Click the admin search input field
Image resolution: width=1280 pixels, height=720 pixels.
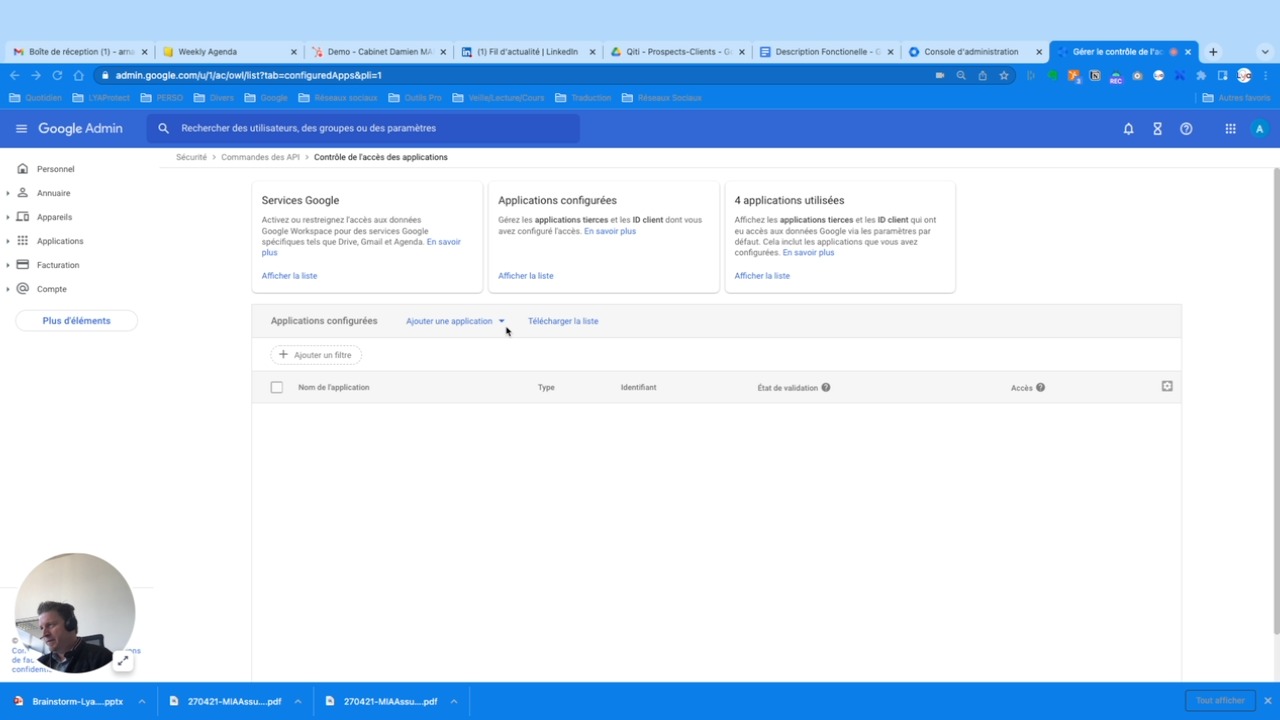[370, 129]
